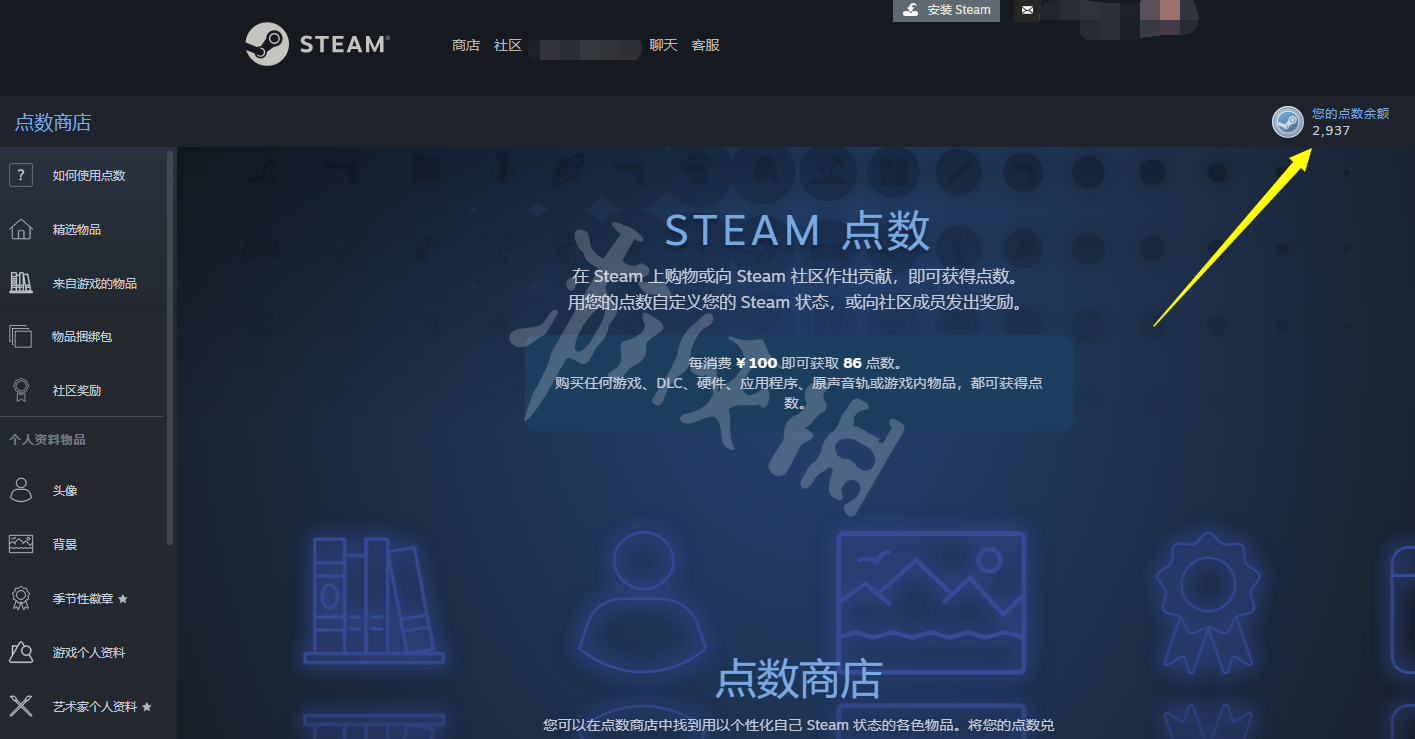Image resolution: width=1415 pixels, height=739 pixels.
Task: Click the 2,937 points balance value
Action: pos(1331,131)
